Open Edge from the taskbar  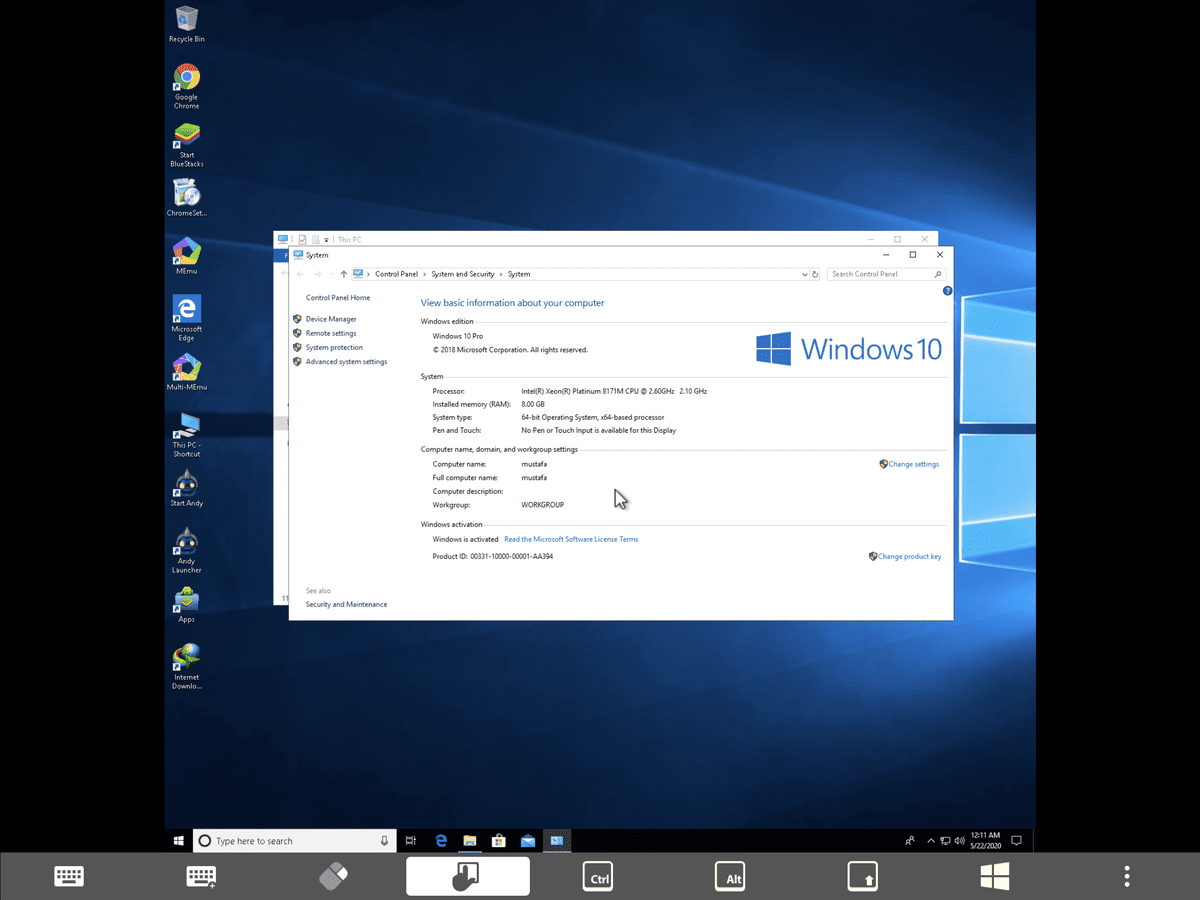tap(441, 841)
